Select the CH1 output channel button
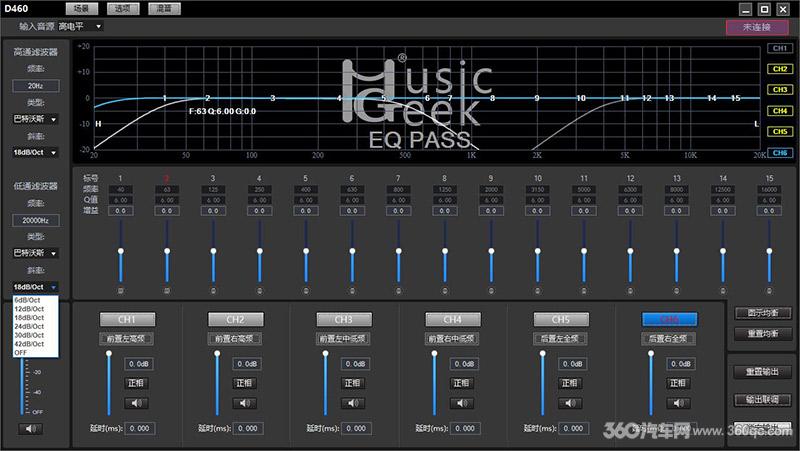 point(127,319)
